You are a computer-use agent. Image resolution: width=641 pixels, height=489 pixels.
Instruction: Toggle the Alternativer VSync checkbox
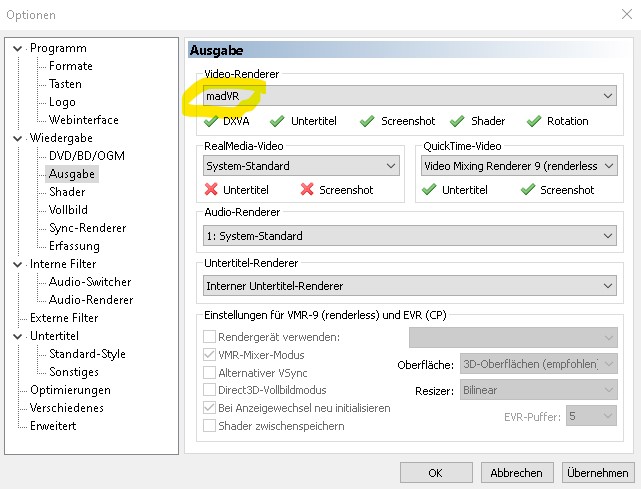click(209, 372)
